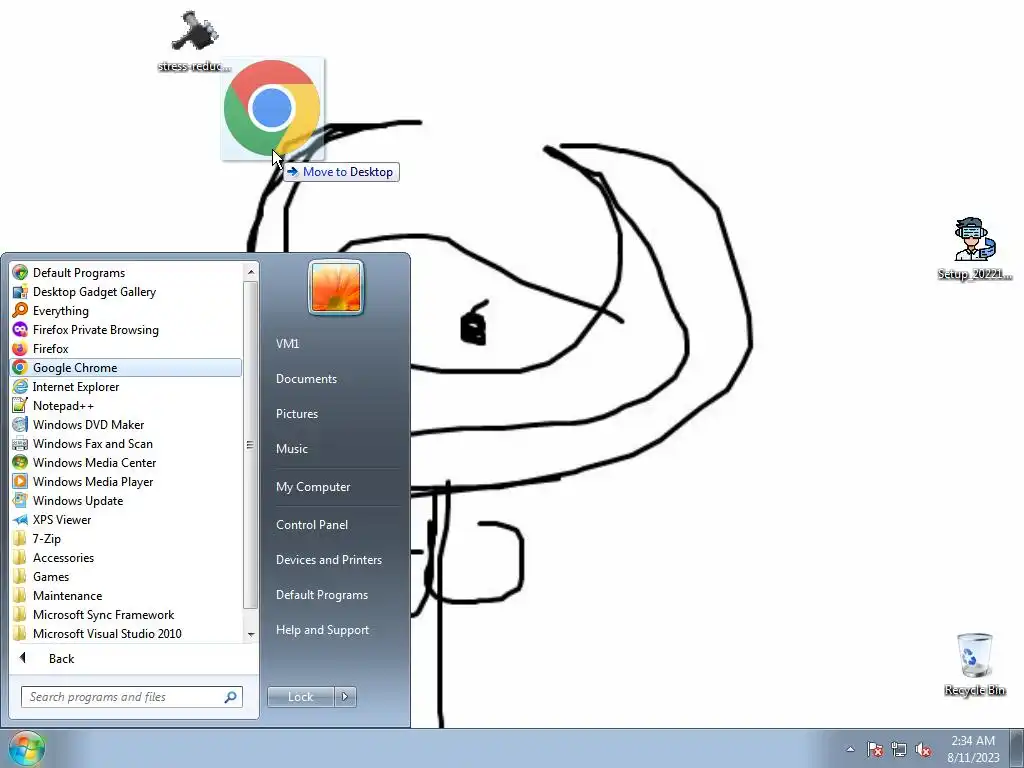
Task: Click the programs list scrollbar thumb
Action: 251,445
